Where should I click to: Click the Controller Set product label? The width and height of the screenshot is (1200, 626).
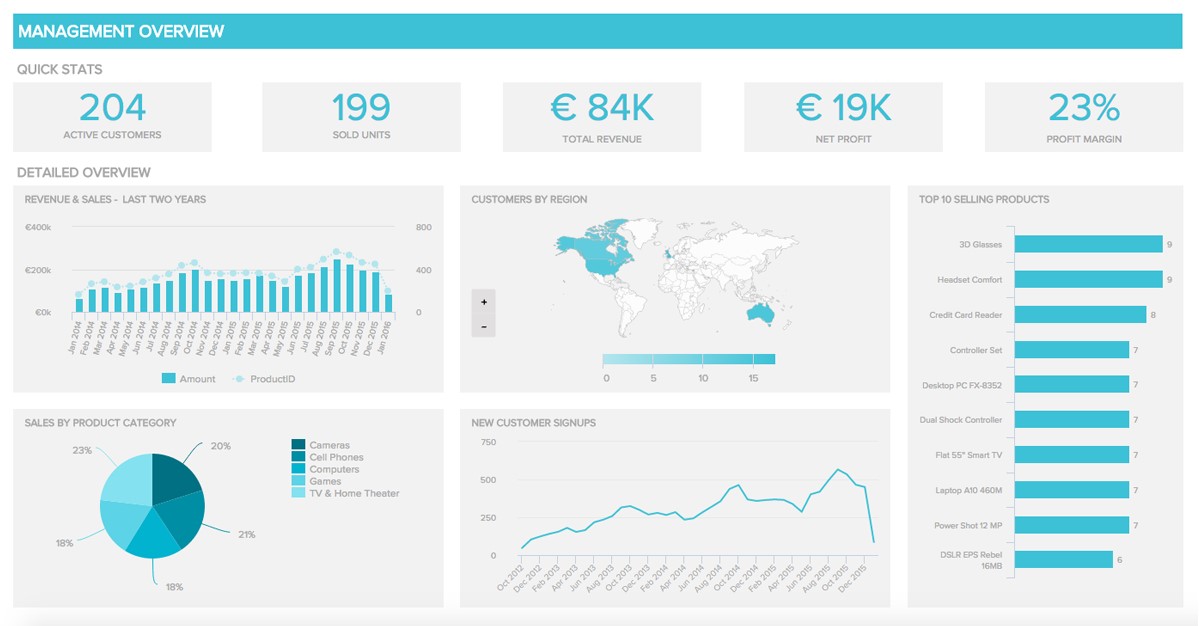point(975,350)
